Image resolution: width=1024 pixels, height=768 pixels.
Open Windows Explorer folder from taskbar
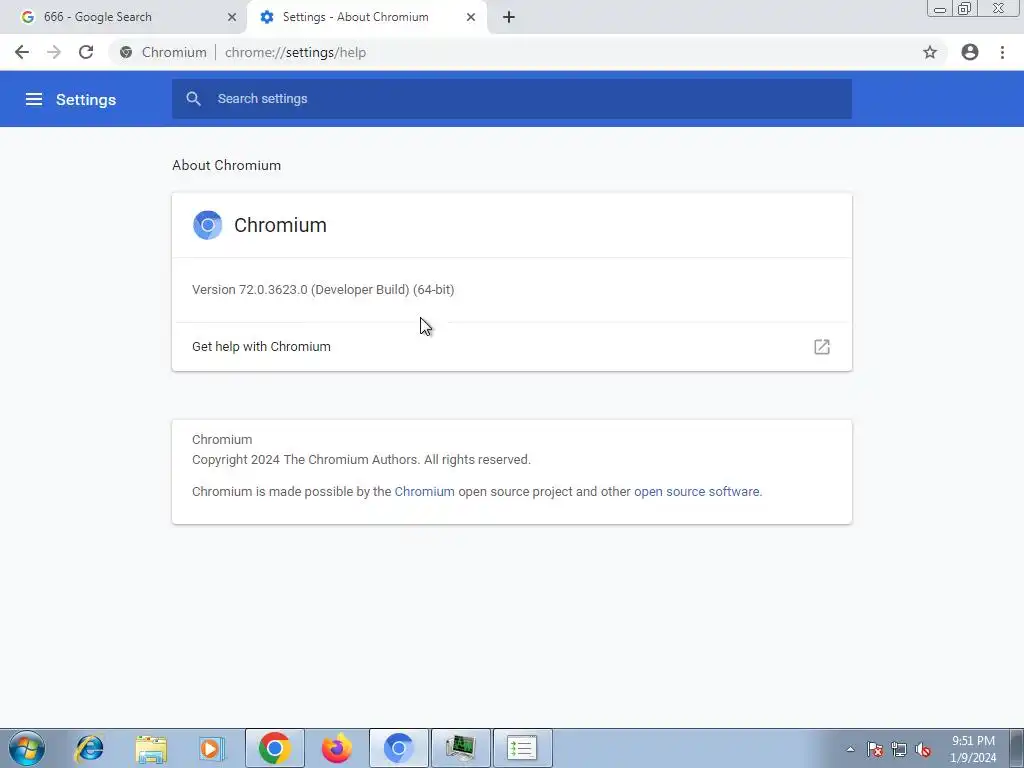pos(151,748)
